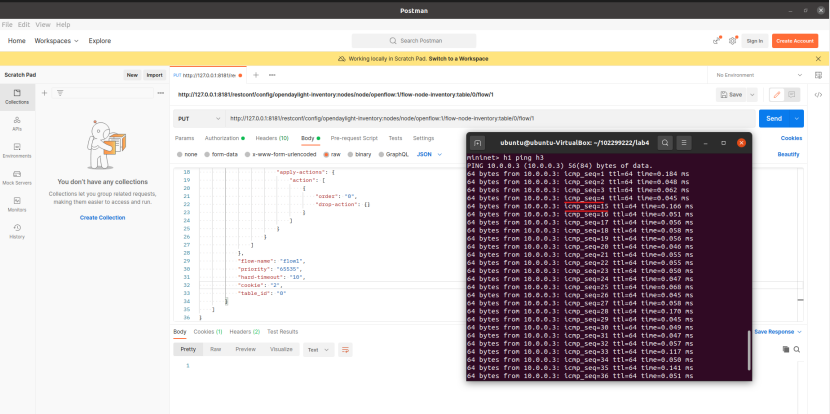Dismiss the Scratch Pad yellow banner
830x414 pixels.
pos(818,59)
